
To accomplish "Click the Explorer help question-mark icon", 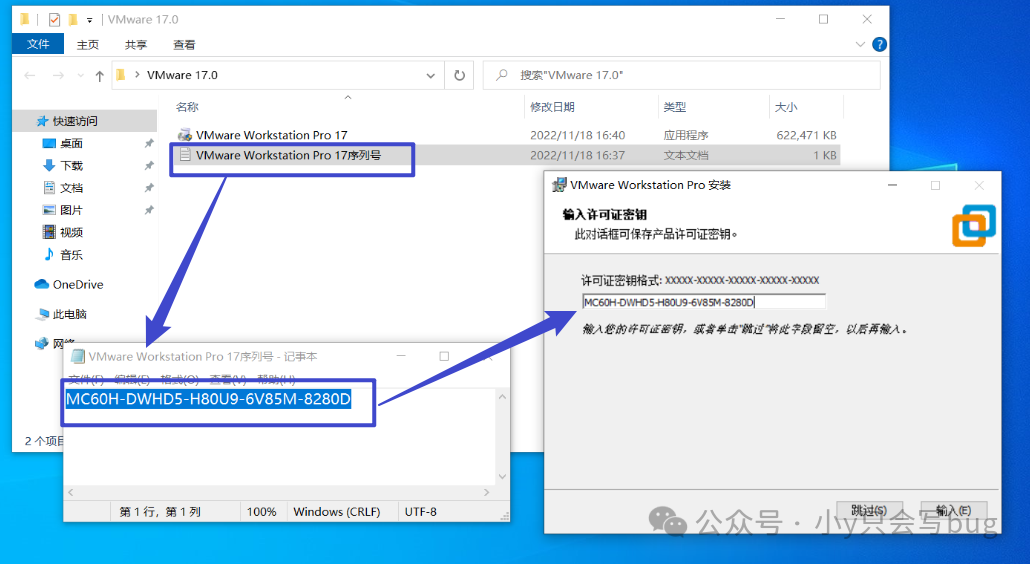I will coord(879,44).
